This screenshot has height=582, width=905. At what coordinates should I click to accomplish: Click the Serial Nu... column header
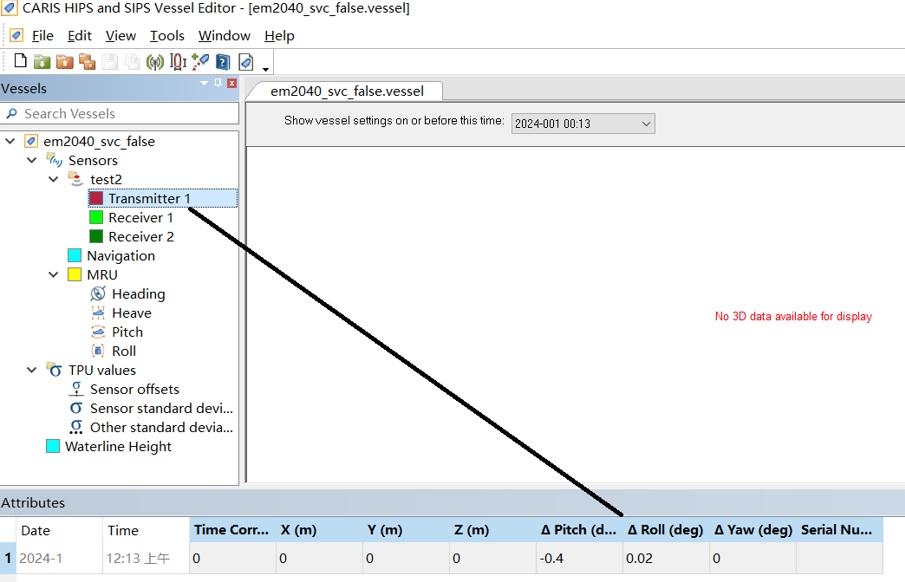(839, 530)
